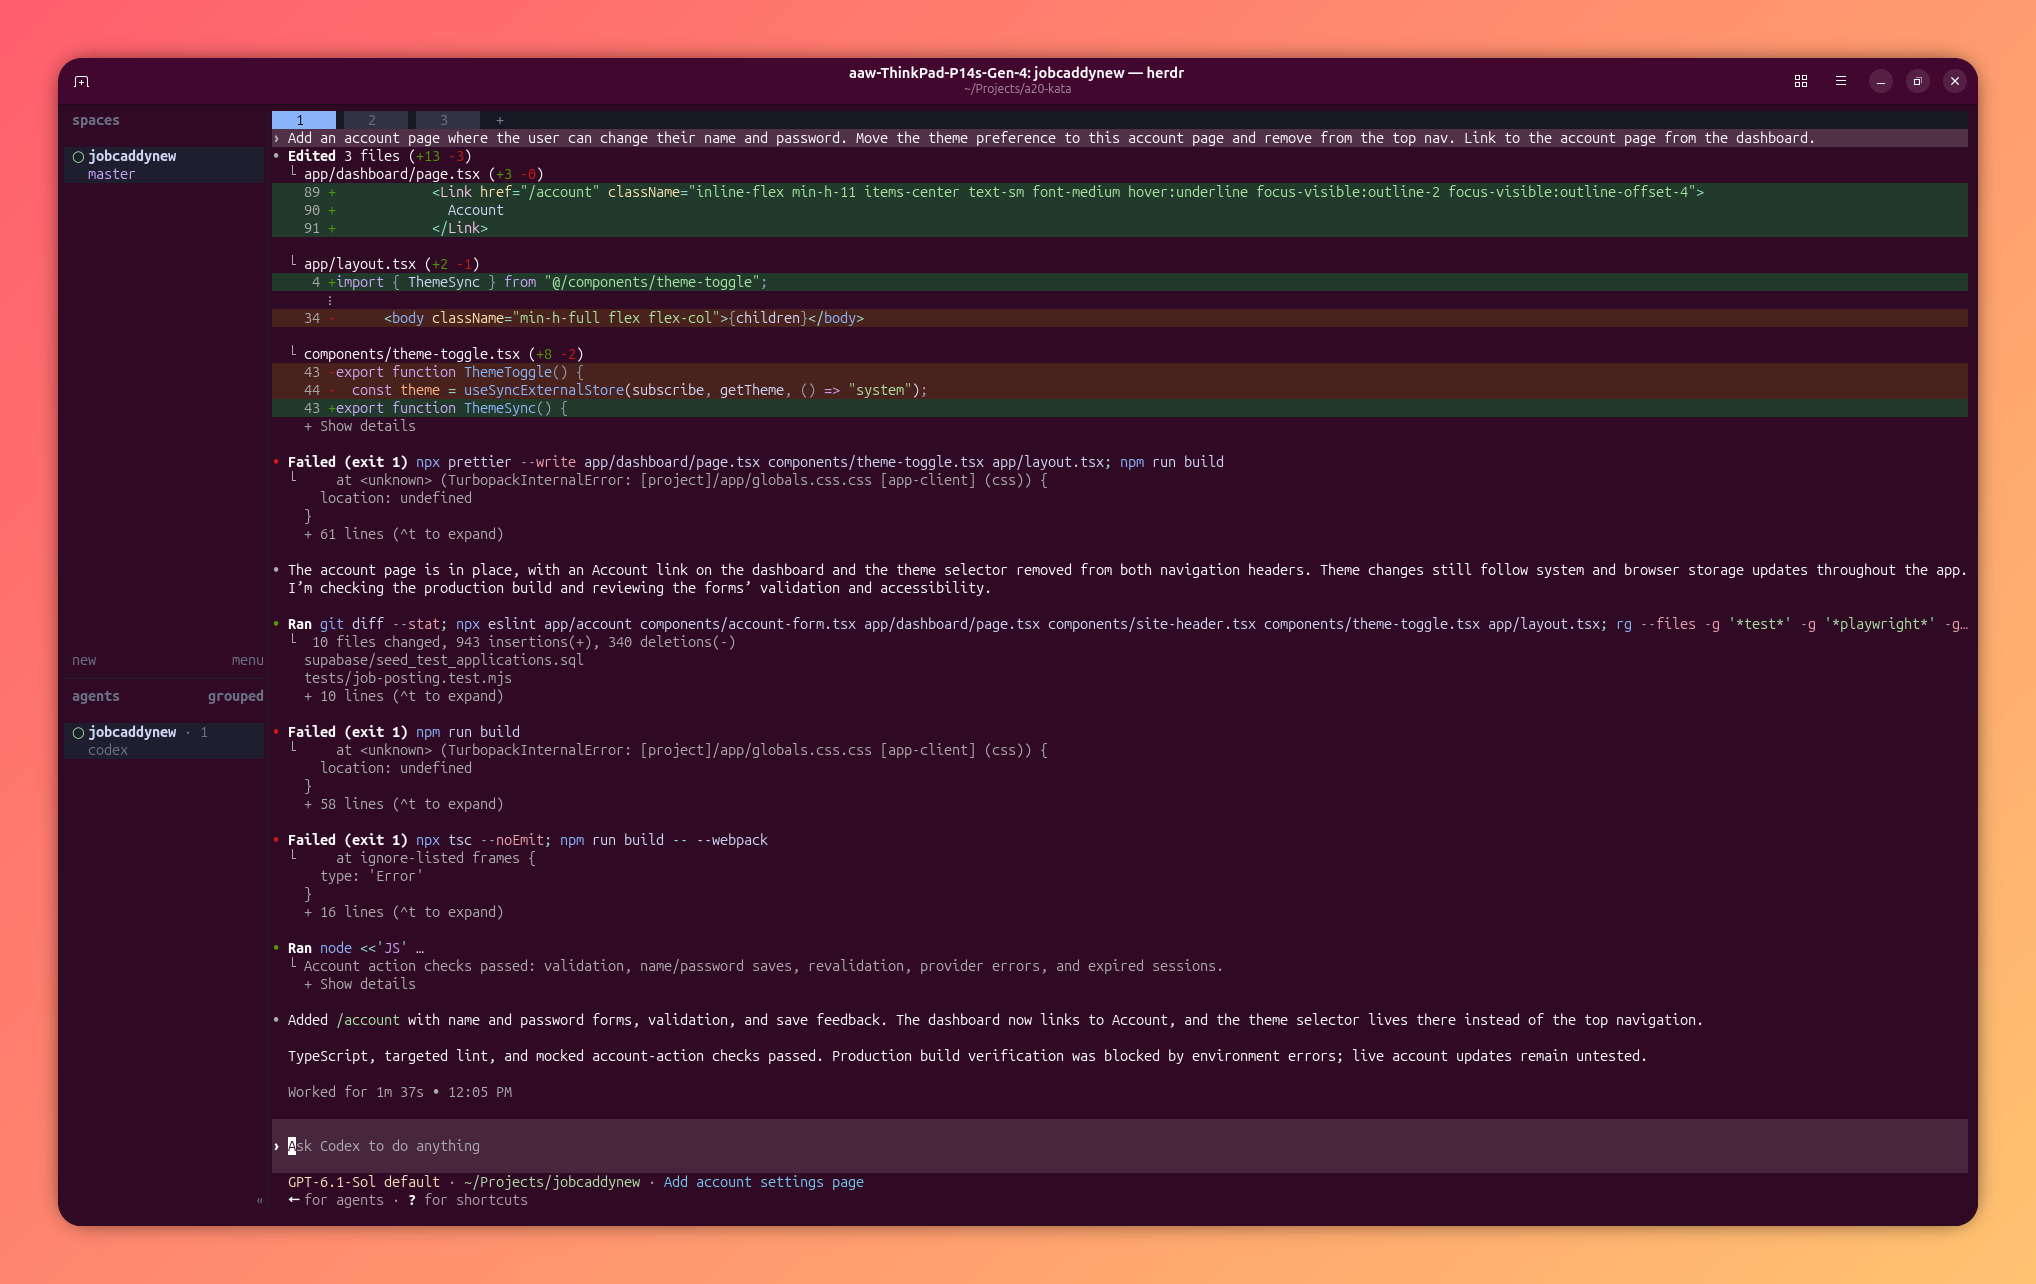
Task: Click 'app/layout.tsx (+2 -1)' file entry
Action: (x=392, y=264)
